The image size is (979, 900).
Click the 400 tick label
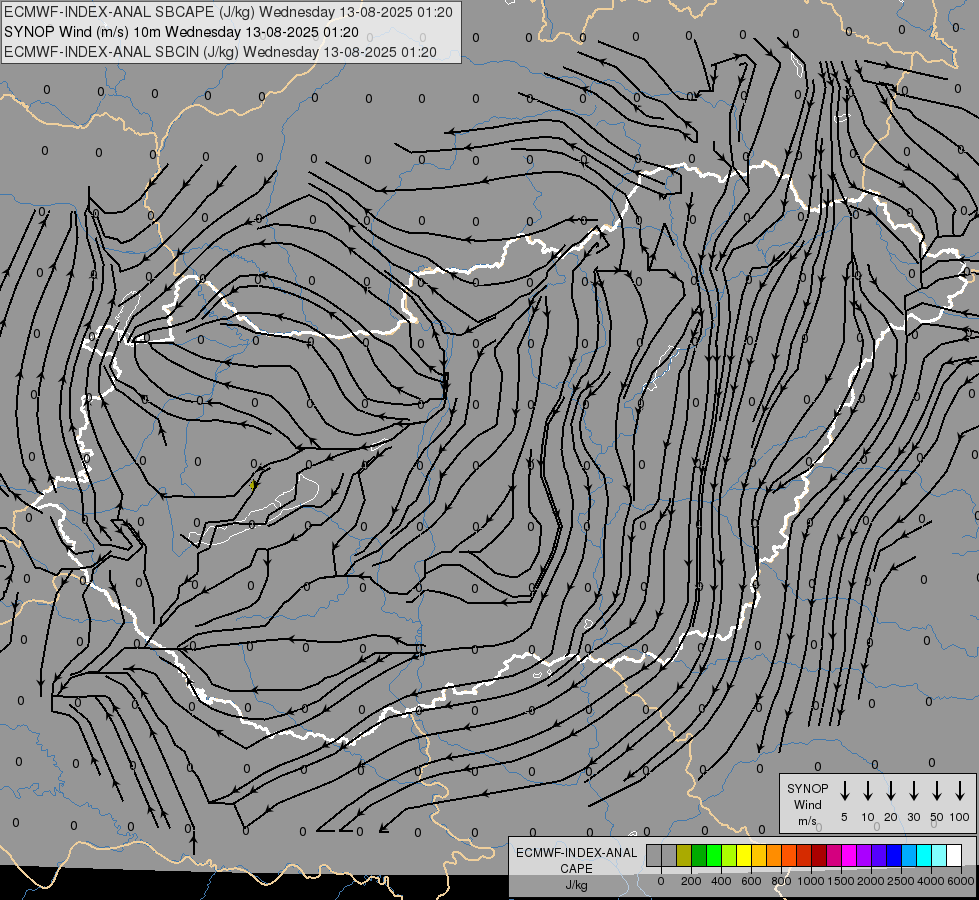click(x=721, y=881)
